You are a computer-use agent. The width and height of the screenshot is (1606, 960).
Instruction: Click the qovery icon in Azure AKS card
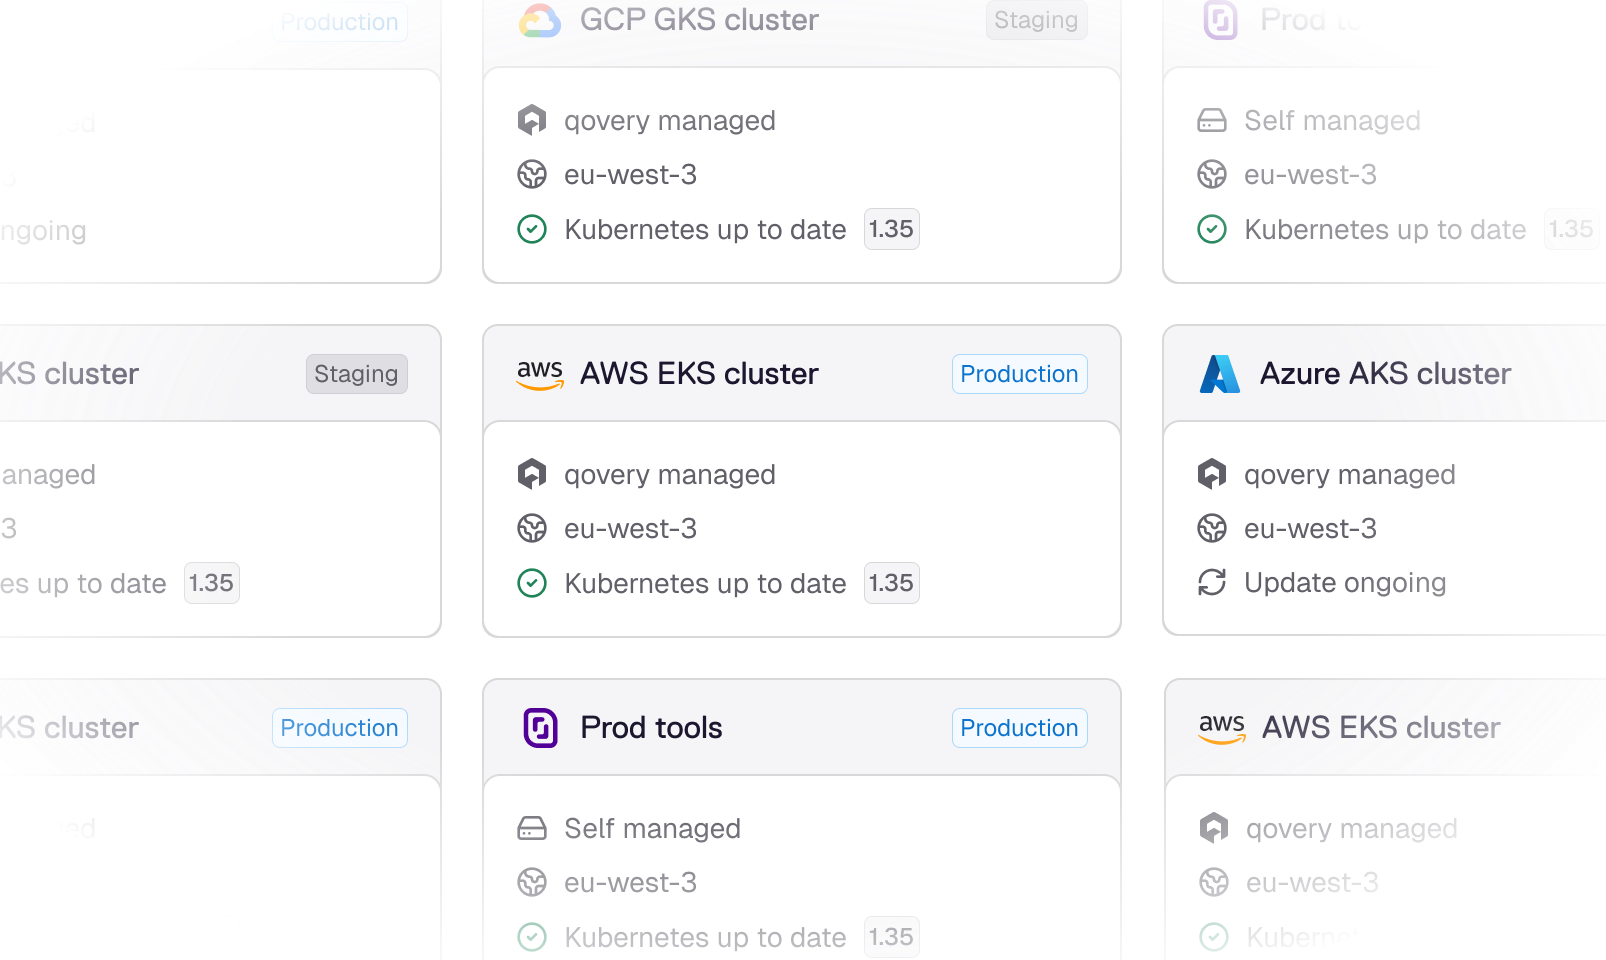click(1212, 474)
